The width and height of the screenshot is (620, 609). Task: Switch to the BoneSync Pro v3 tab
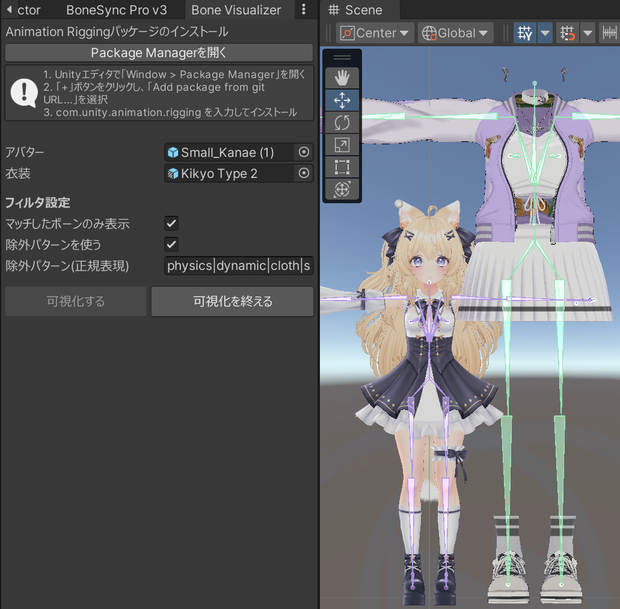pos(116,10)
